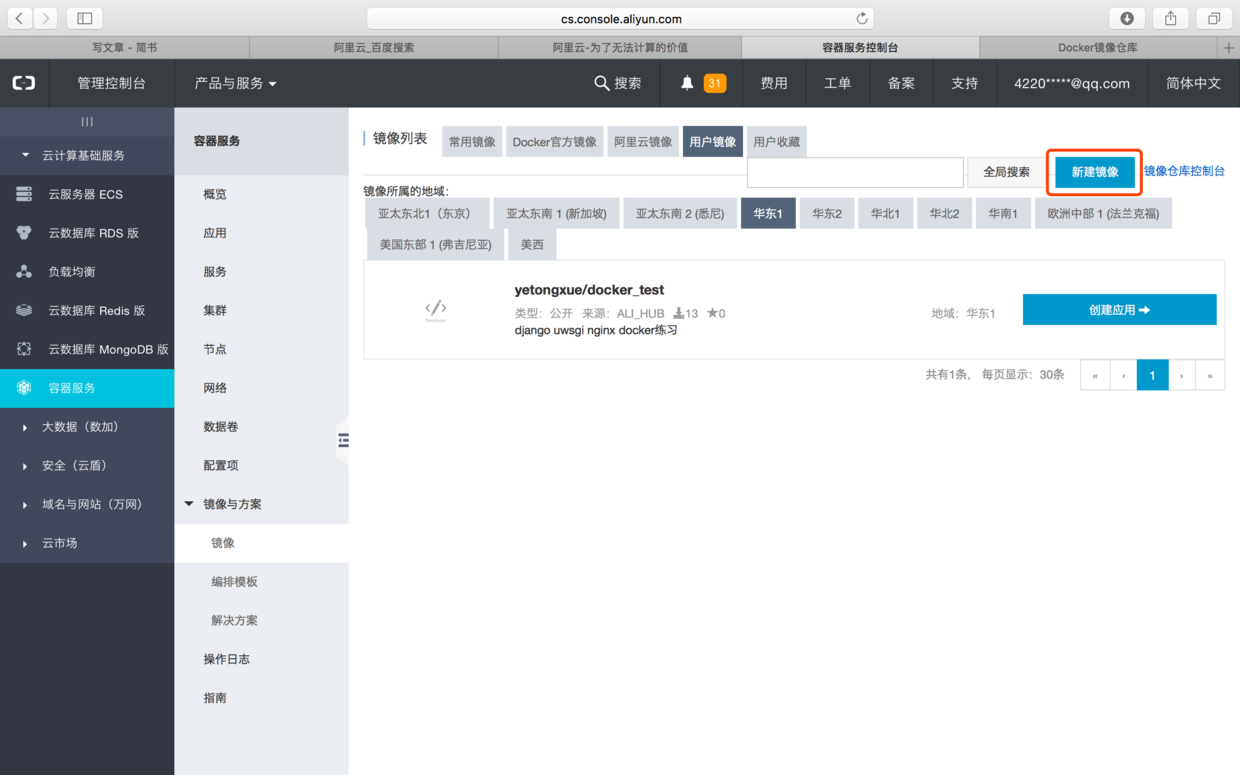
Task: Collapse the 云计算基础服务 section
Action: 87,155
